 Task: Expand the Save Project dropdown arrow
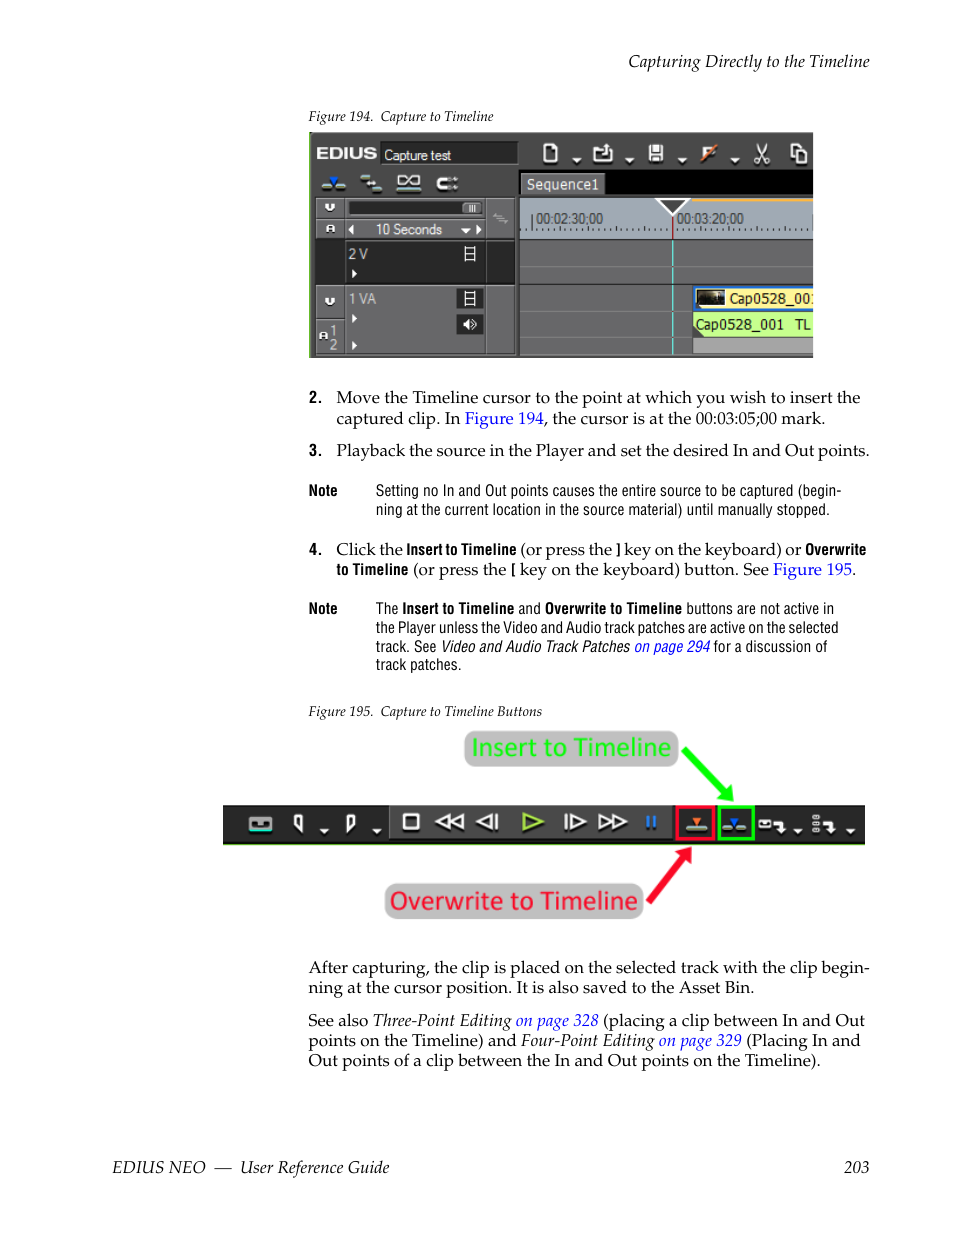(x=682, y=160)
